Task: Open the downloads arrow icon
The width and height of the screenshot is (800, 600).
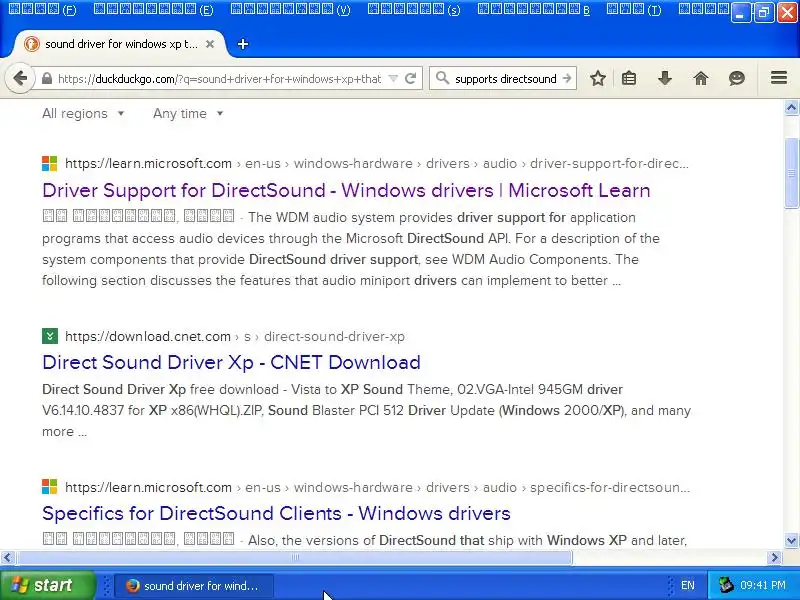Action: [665, 78]
